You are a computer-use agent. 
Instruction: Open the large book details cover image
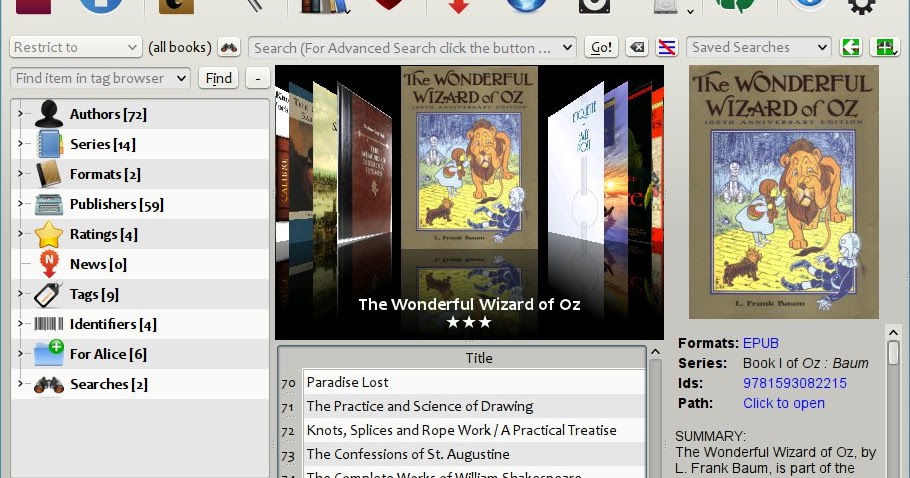(x=783, y=192)
